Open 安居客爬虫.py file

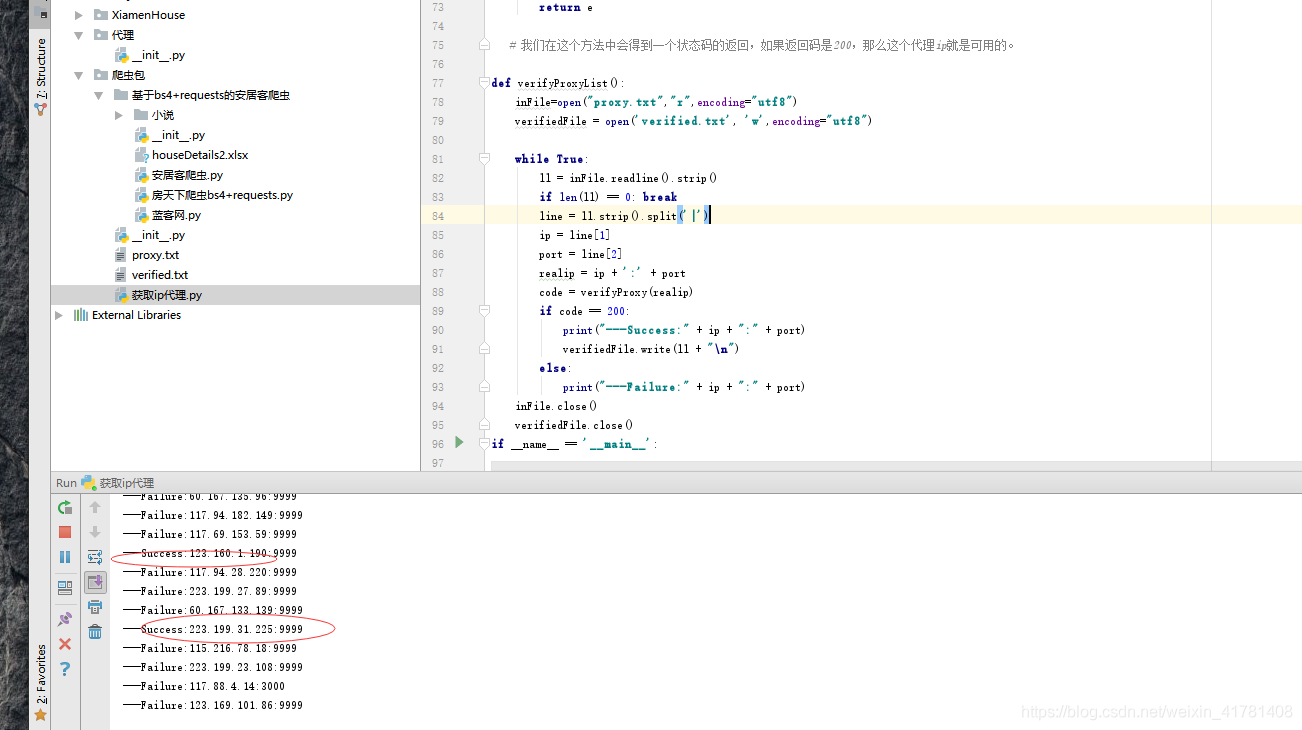tap(187, 175)
